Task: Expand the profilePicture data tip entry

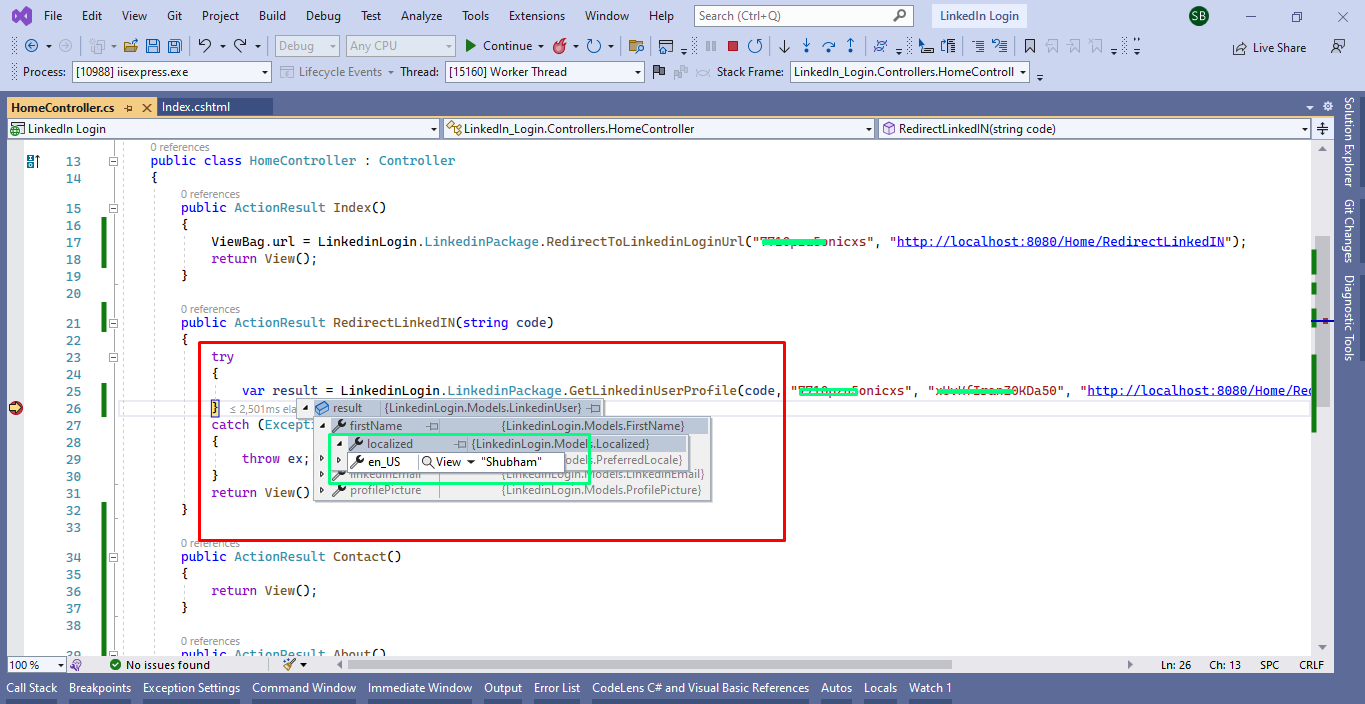Action: click(x=322, y=490)
